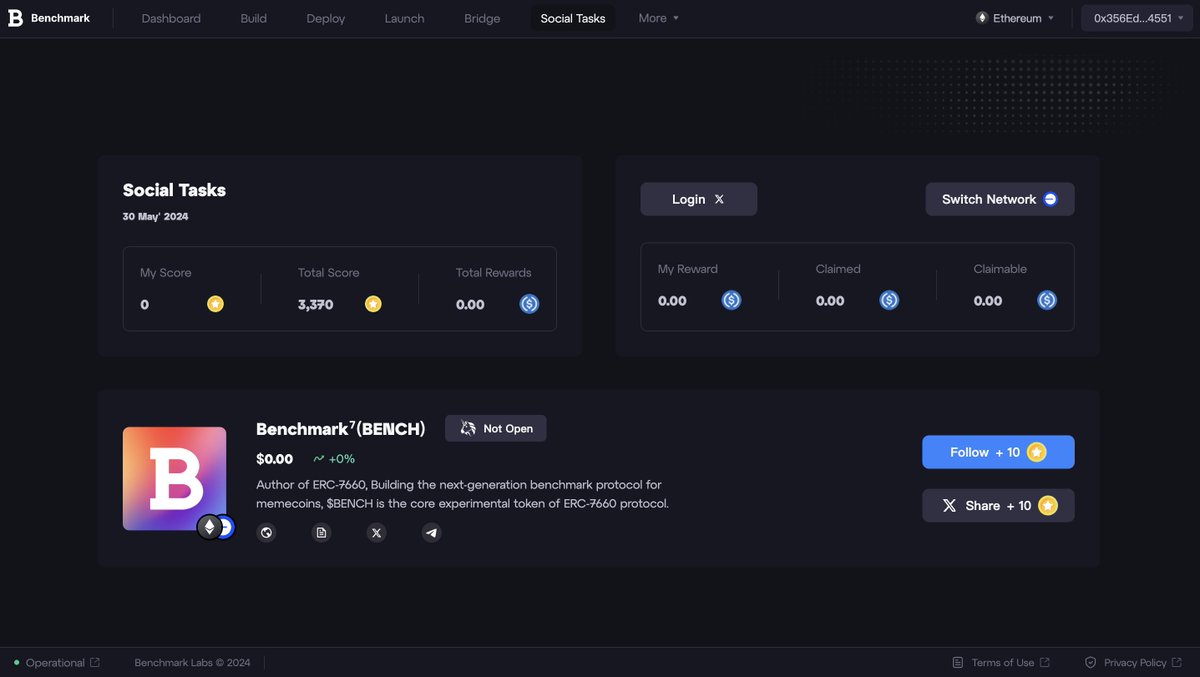This screenshot has height=677, width=1200.
Task: Select the Social Tasks tab
Action: tap(573, 18)
